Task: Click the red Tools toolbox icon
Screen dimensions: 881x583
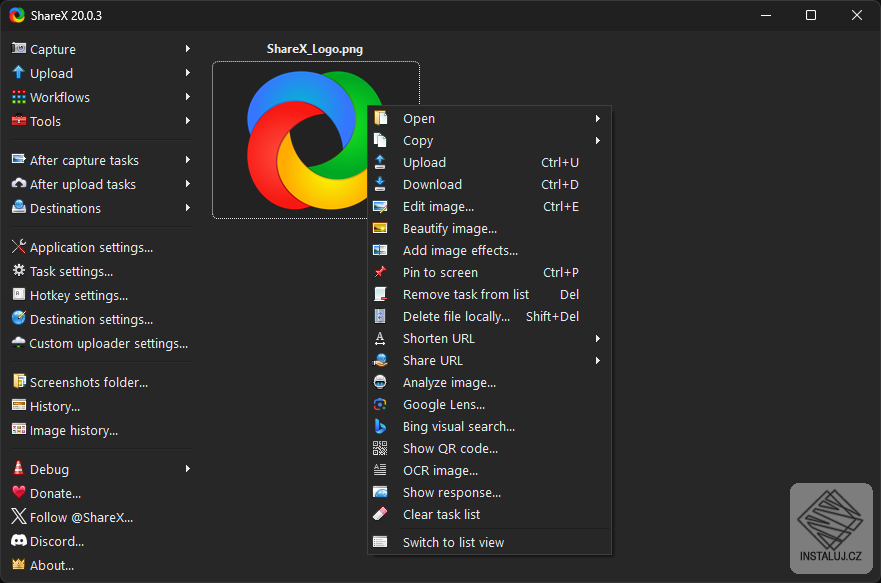Action: click(x=19, y=121)
